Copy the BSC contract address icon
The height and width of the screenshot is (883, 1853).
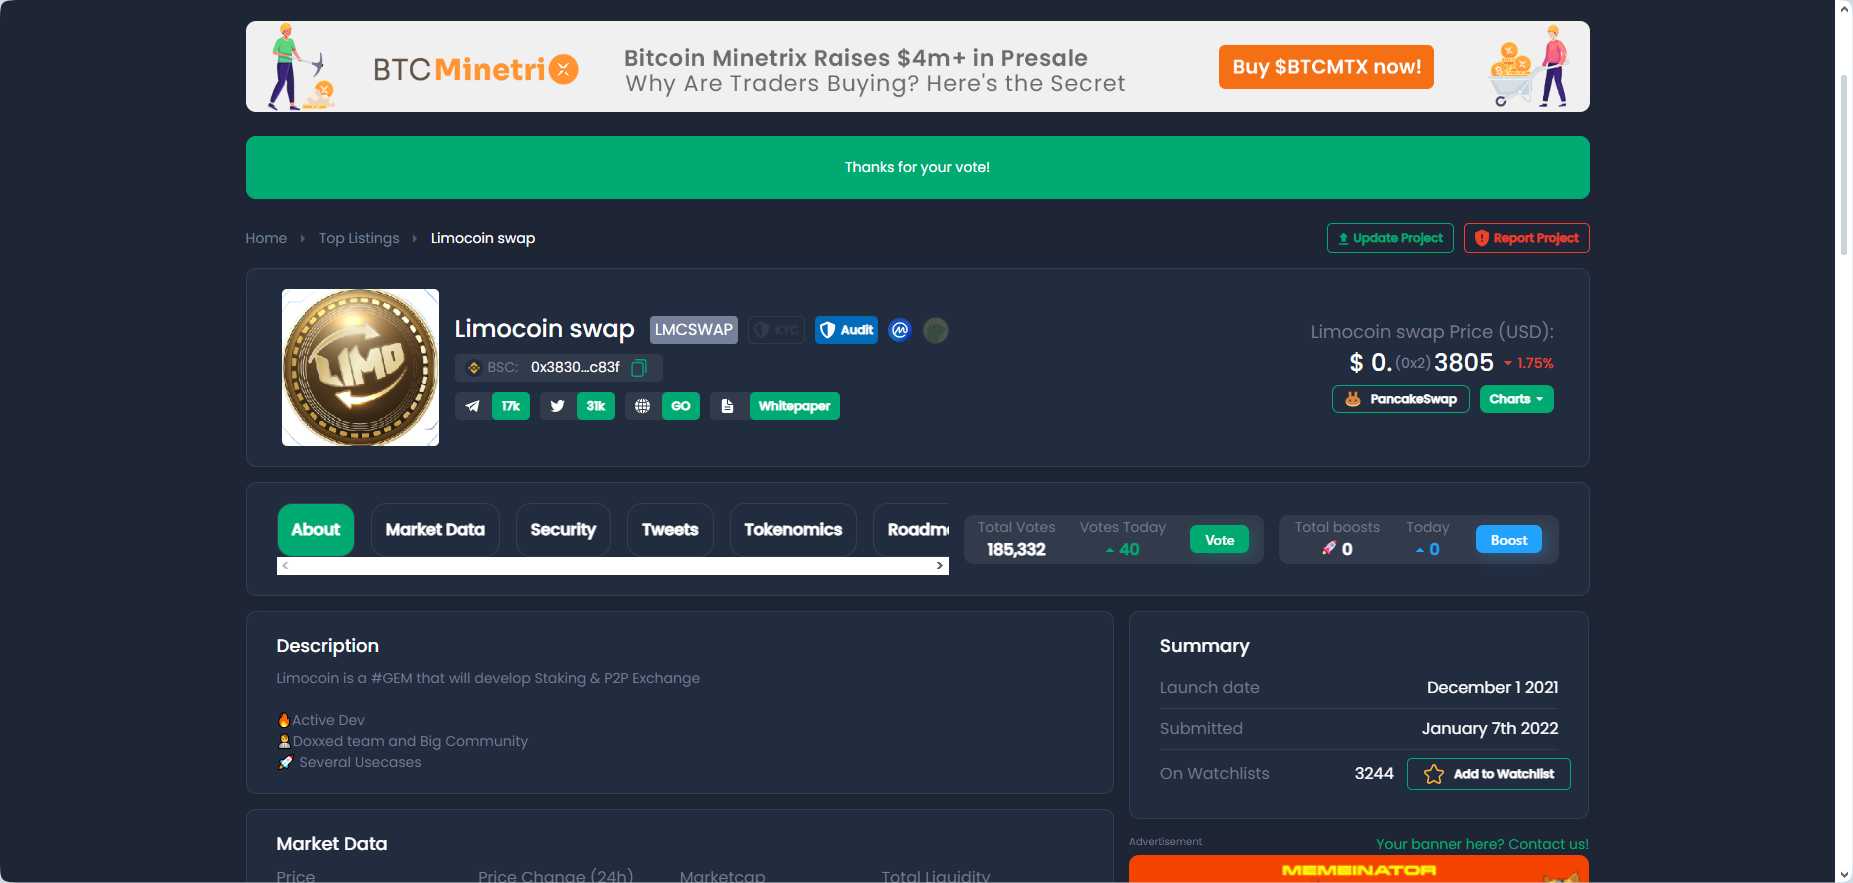click(639, 368)
